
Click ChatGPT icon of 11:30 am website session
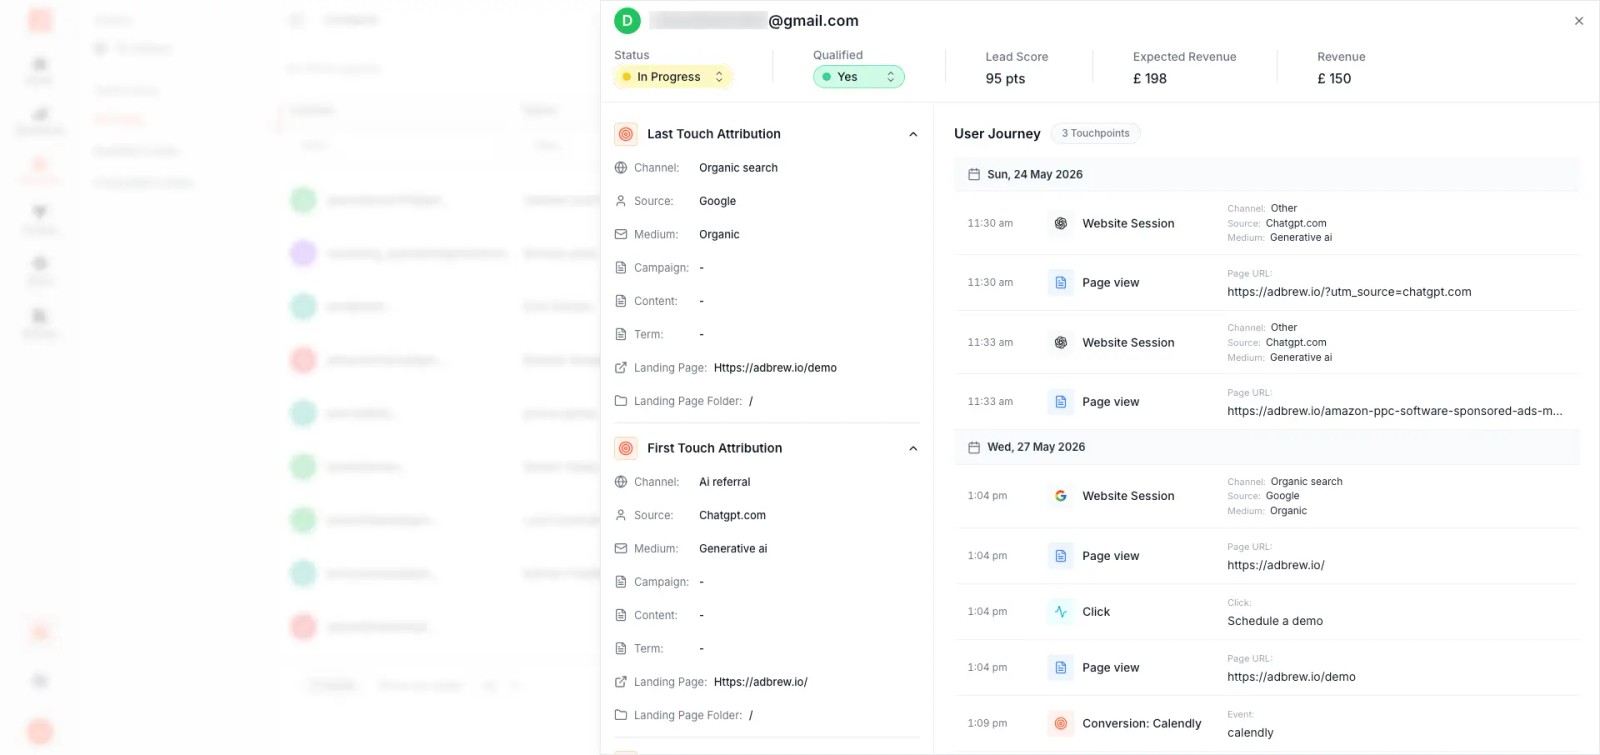(x=1061, y=224)
